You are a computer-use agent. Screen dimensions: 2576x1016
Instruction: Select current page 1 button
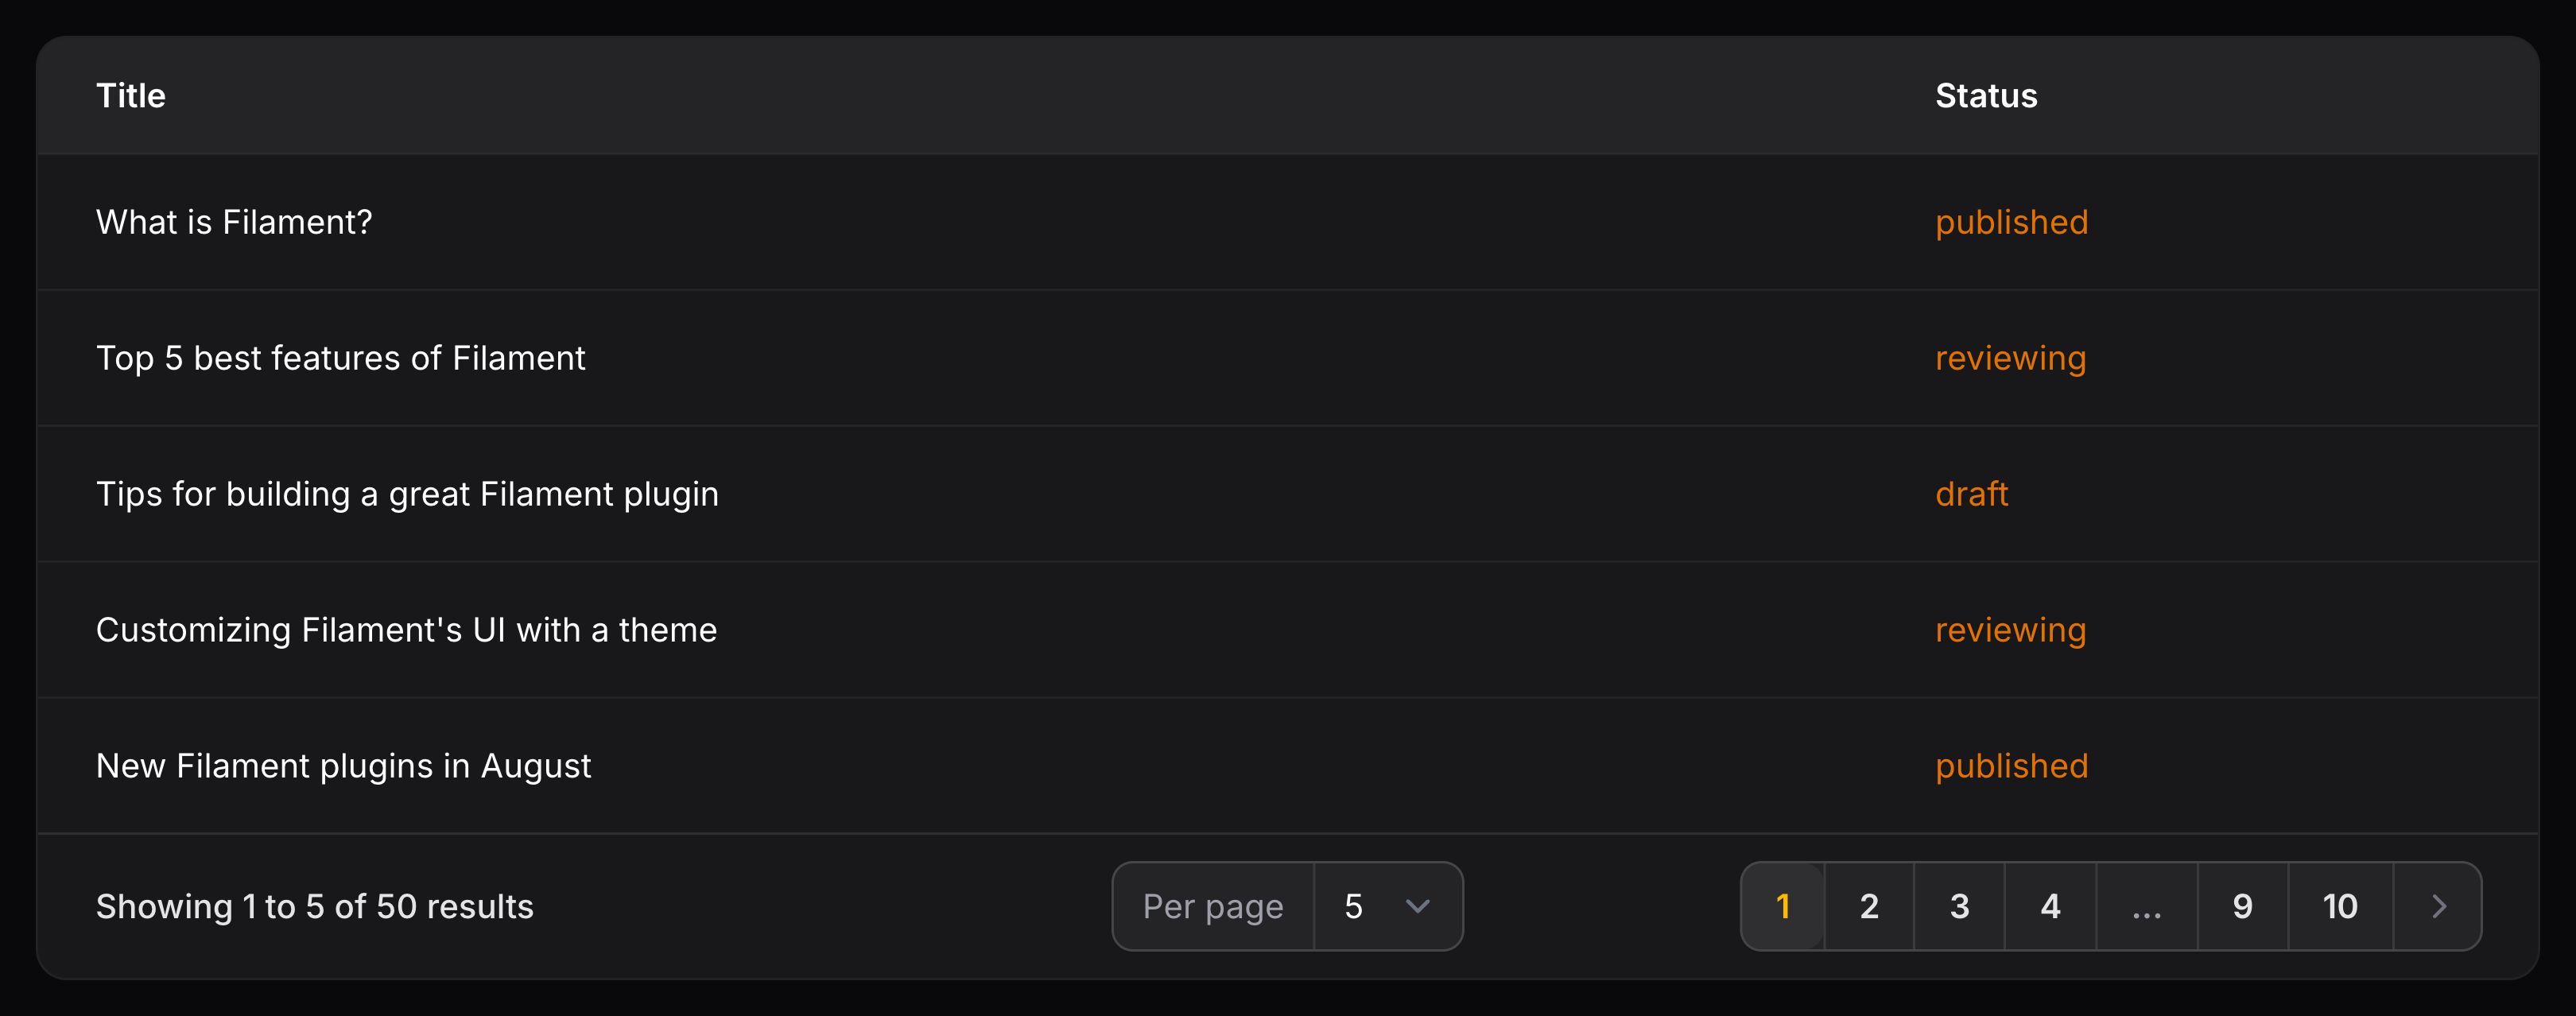click(1782, 906)
